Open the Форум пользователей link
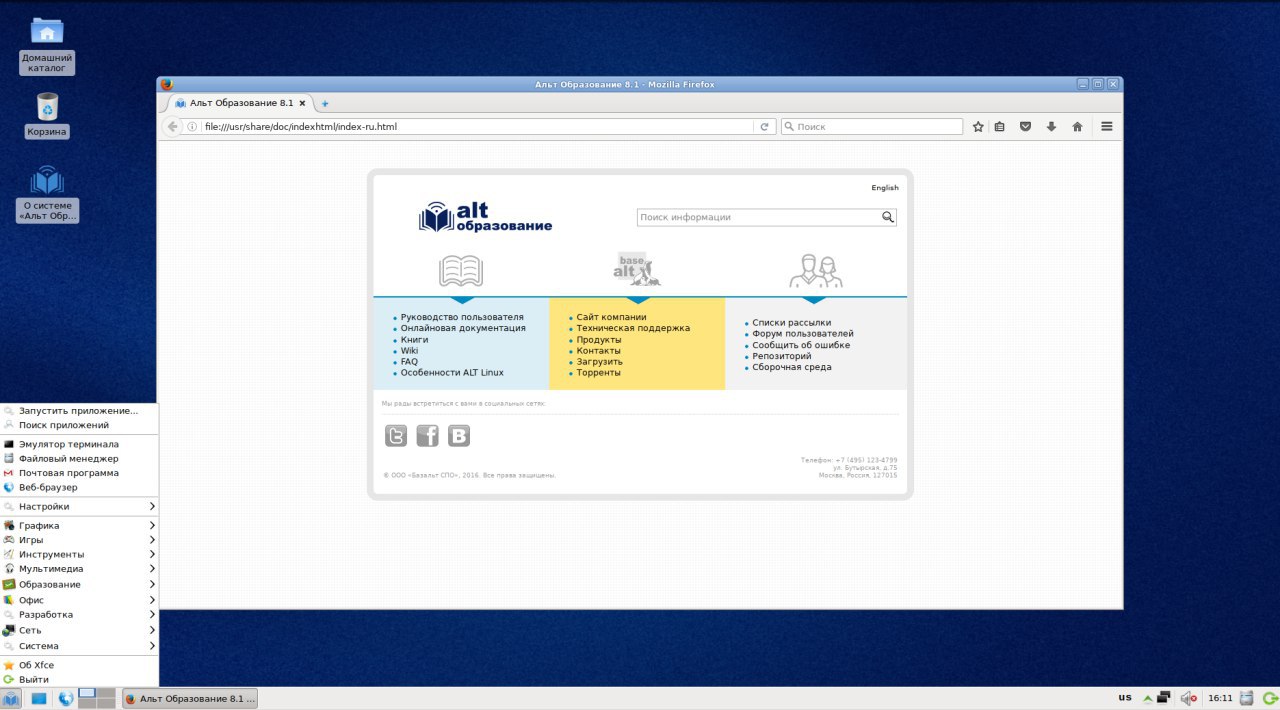The image size is (1280, 710). 803,334
